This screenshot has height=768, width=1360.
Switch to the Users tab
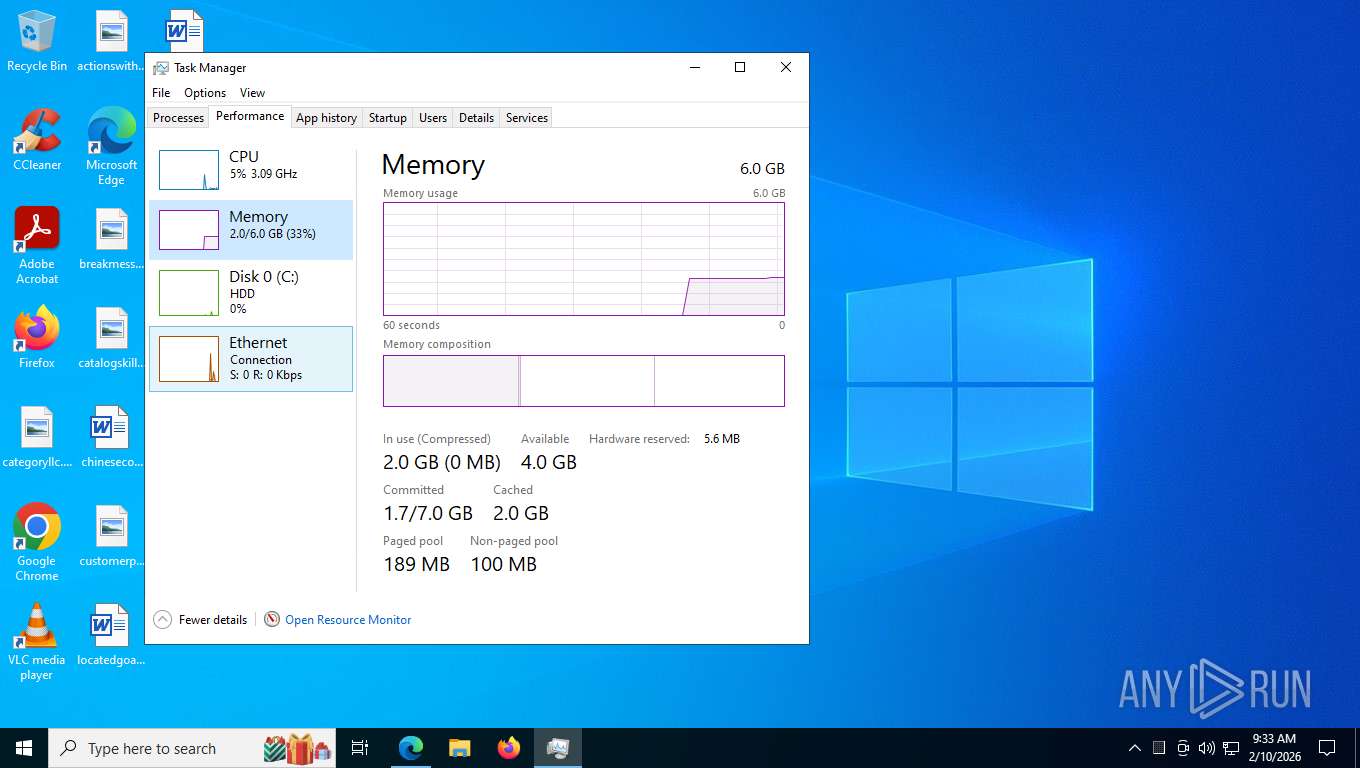[x=433, y=118]
